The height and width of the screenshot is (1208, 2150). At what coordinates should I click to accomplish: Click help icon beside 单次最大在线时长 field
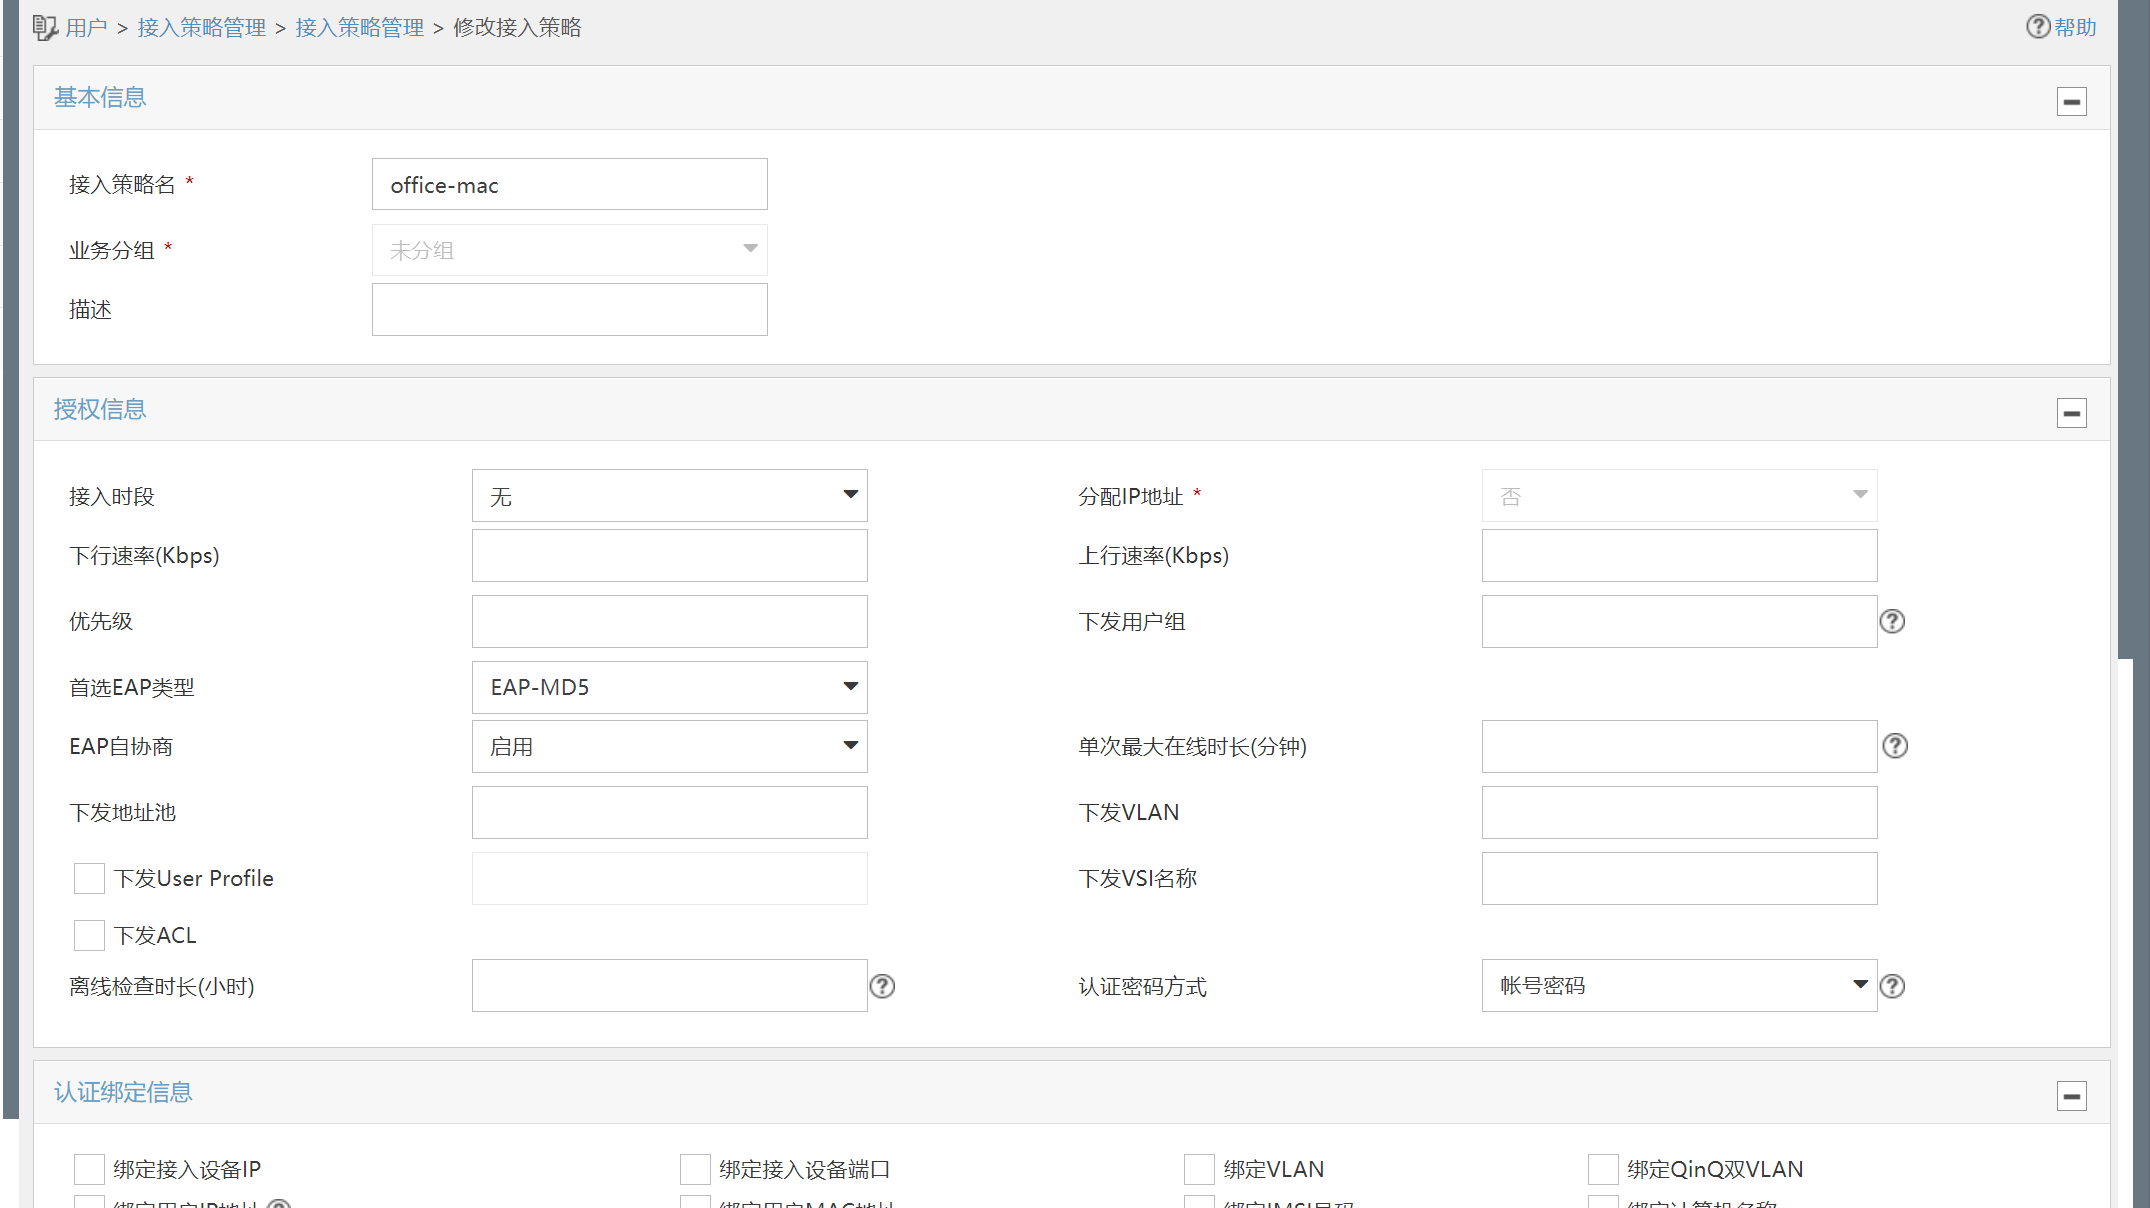point(1895,746)
